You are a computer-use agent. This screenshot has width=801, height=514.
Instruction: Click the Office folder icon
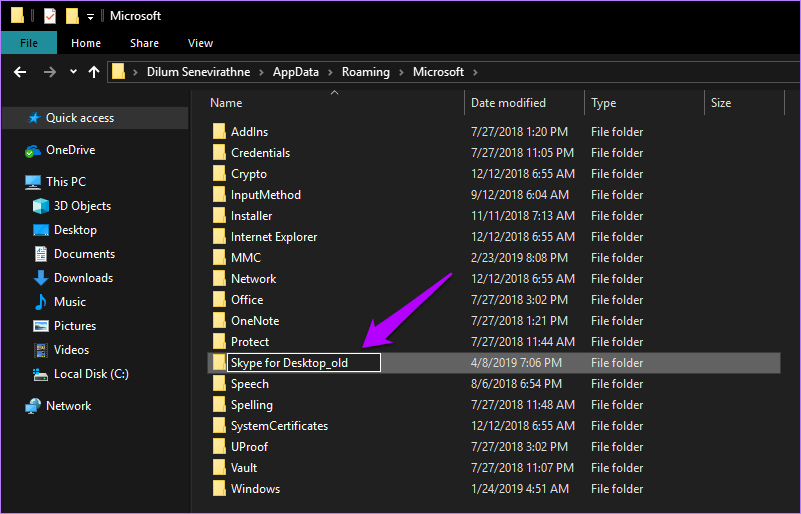tap(219, 299)
